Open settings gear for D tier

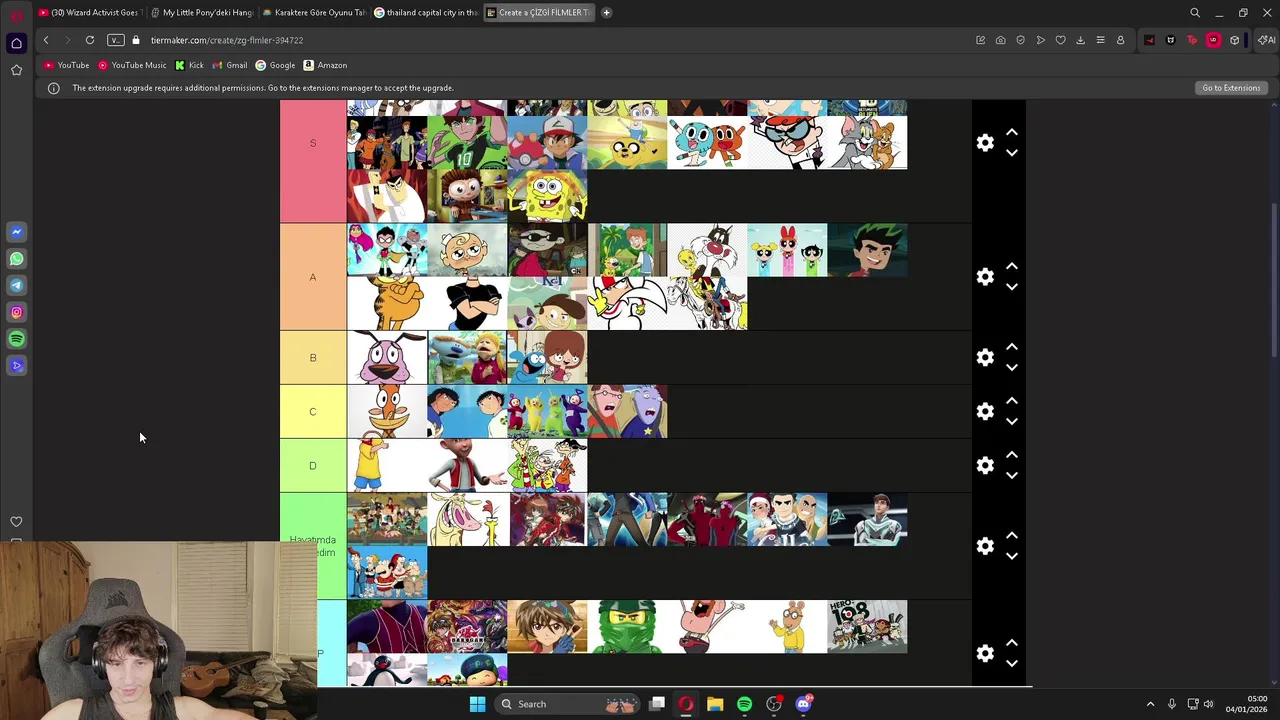coord(985,466)
